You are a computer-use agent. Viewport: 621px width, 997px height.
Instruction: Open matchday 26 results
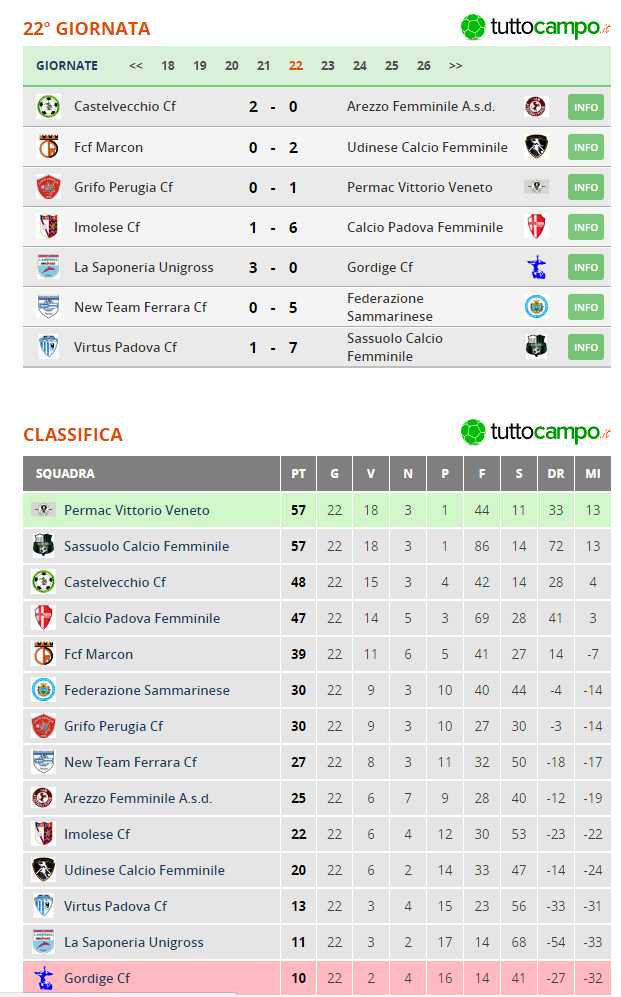(x=423, y=64)
